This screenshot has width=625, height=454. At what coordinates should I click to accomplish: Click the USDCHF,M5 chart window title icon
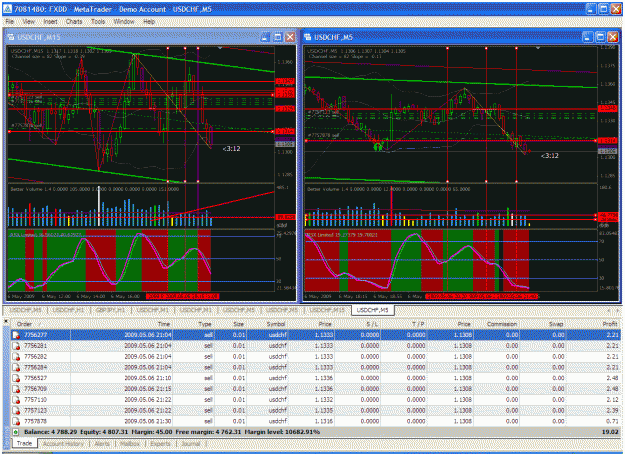[x=308, y=37]
